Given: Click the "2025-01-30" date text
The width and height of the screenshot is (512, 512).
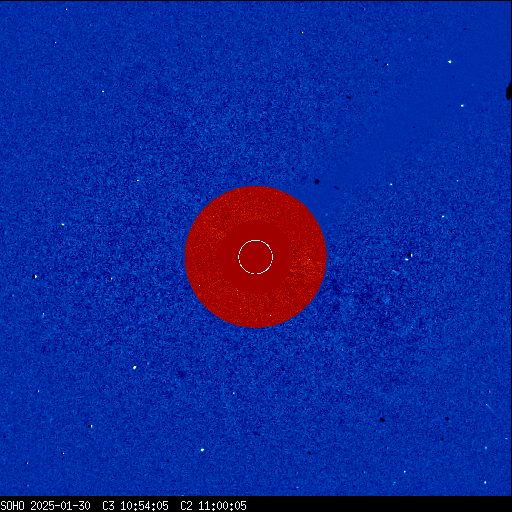Looking at the screenshot, I should pyautogui.click(x=60, y=506).
